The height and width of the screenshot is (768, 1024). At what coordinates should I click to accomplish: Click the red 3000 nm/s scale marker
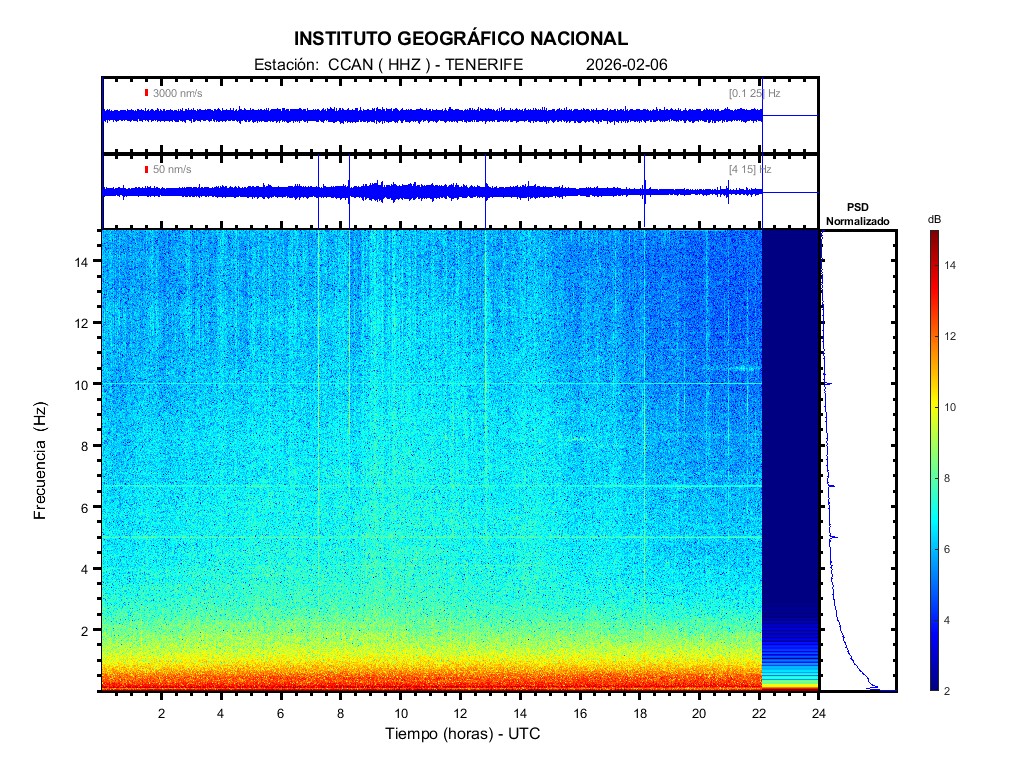pos(146,93)
